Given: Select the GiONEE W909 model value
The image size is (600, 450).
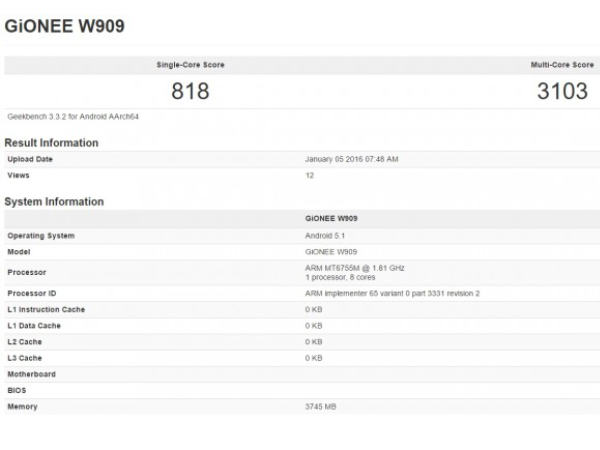Looking at the screenshot, I should 331,252.
